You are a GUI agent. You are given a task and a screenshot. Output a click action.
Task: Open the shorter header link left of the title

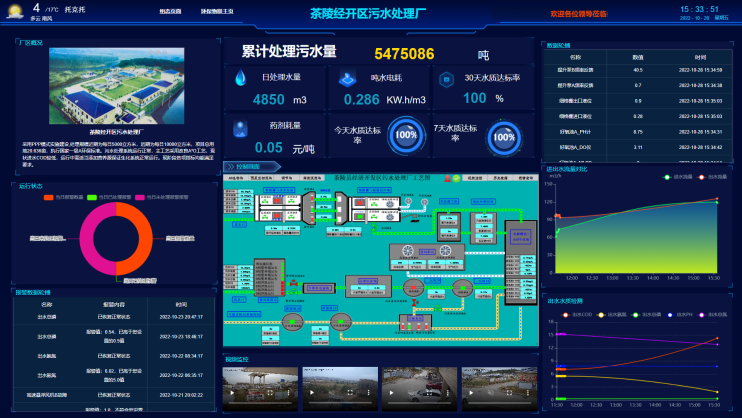click(x=170, y=11)
